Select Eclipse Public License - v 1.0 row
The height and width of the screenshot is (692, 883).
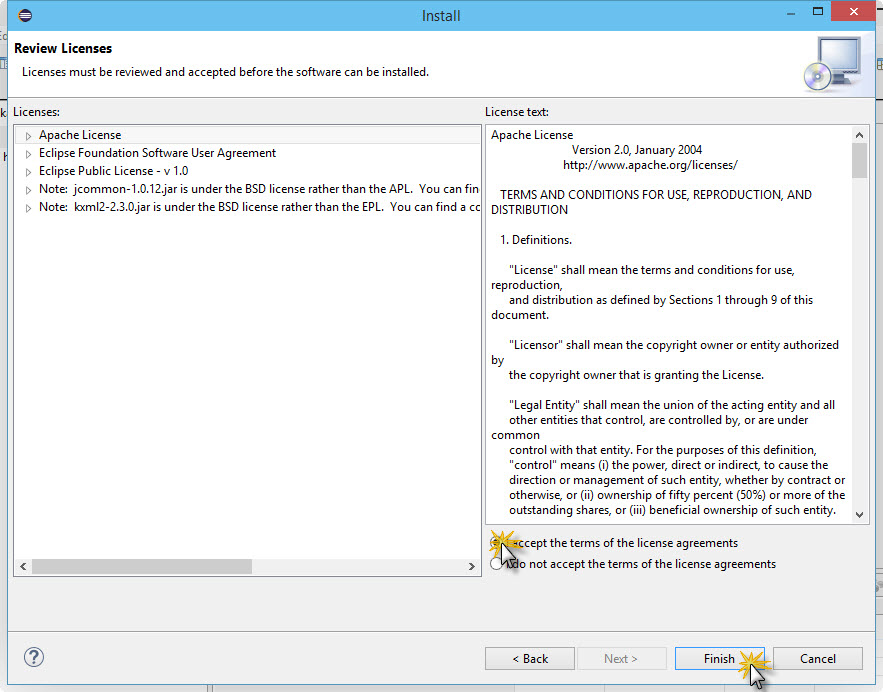coord(113,171)
